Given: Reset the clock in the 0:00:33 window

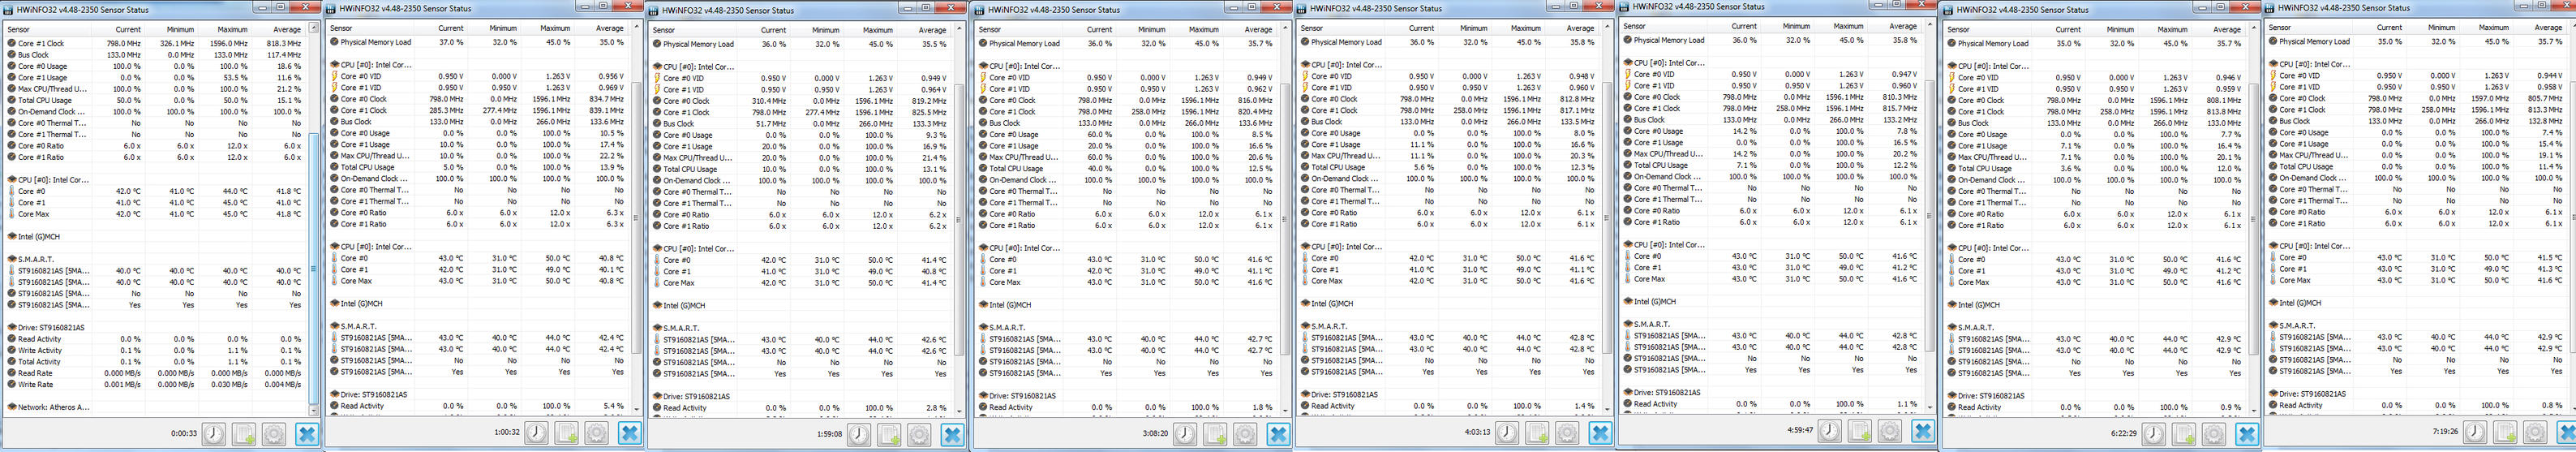Looking at the screenshot, I should [214, 433].
